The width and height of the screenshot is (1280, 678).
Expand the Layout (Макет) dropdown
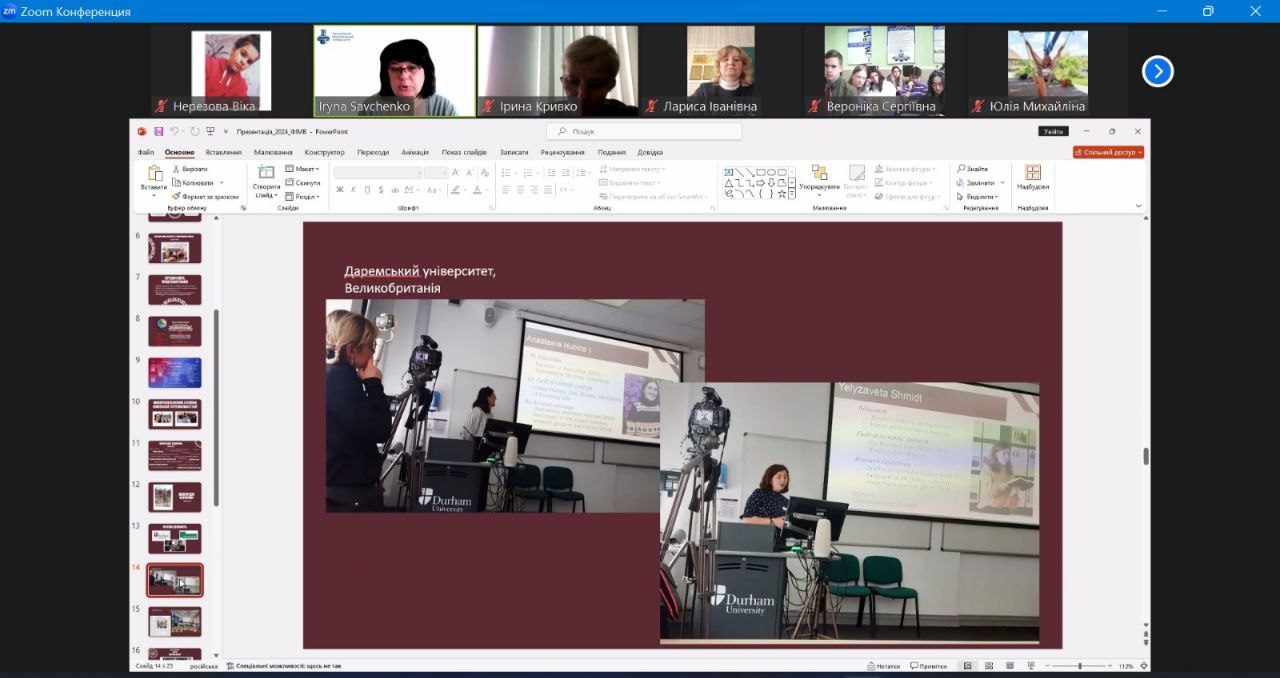click(x=302, y=169)
